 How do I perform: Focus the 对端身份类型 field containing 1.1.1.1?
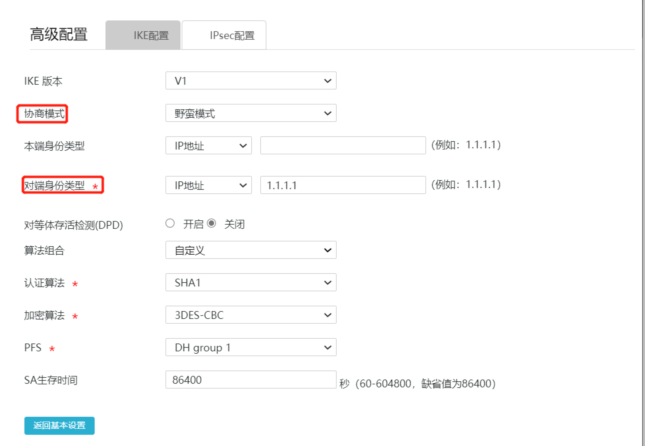point(343,185)
